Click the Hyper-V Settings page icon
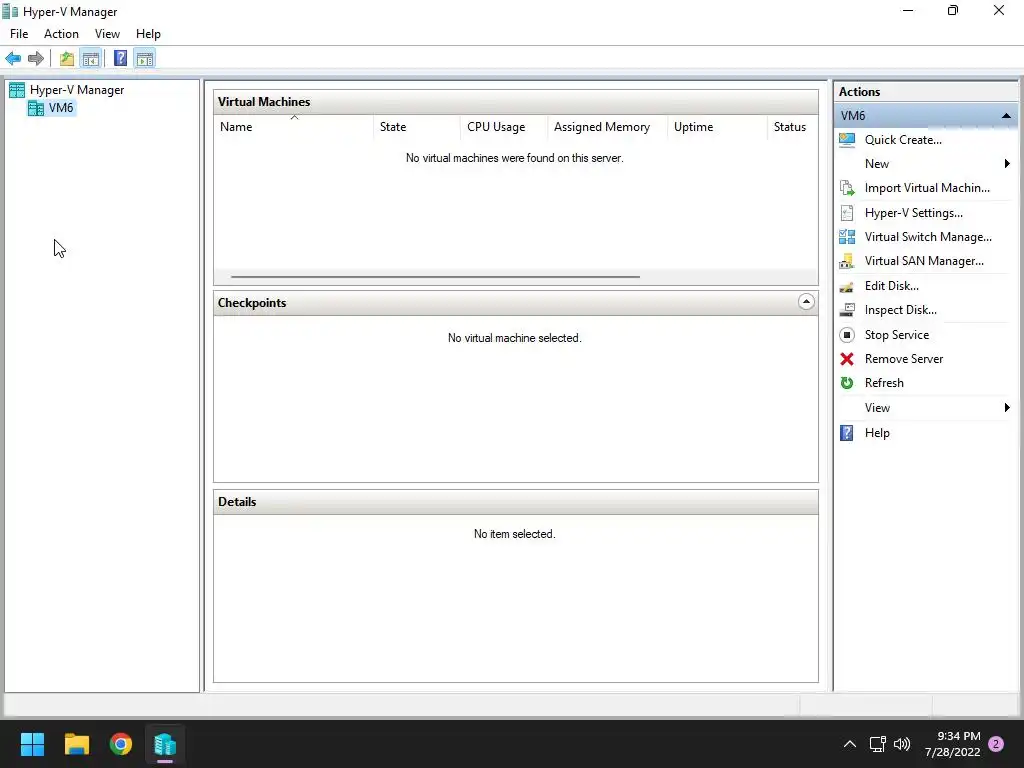1024x768 pixels. (x=847, y=213)
